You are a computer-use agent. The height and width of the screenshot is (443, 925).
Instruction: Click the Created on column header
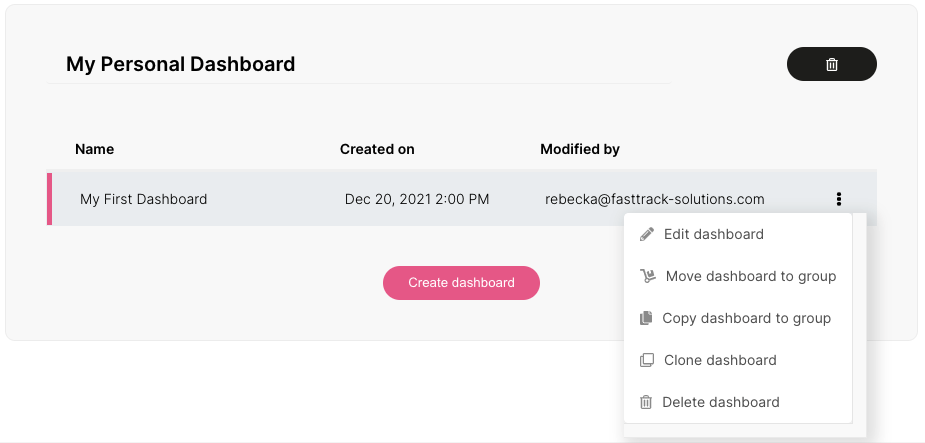[x=377, y=149]
